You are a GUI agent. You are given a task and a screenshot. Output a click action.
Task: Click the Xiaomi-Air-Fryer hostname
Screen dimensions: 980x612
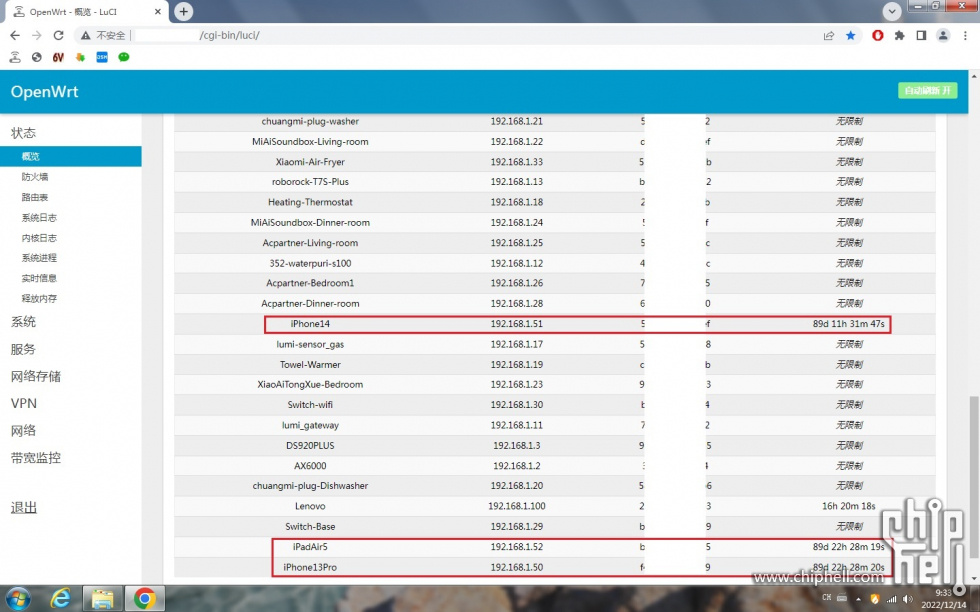click(x=310, y=162)
